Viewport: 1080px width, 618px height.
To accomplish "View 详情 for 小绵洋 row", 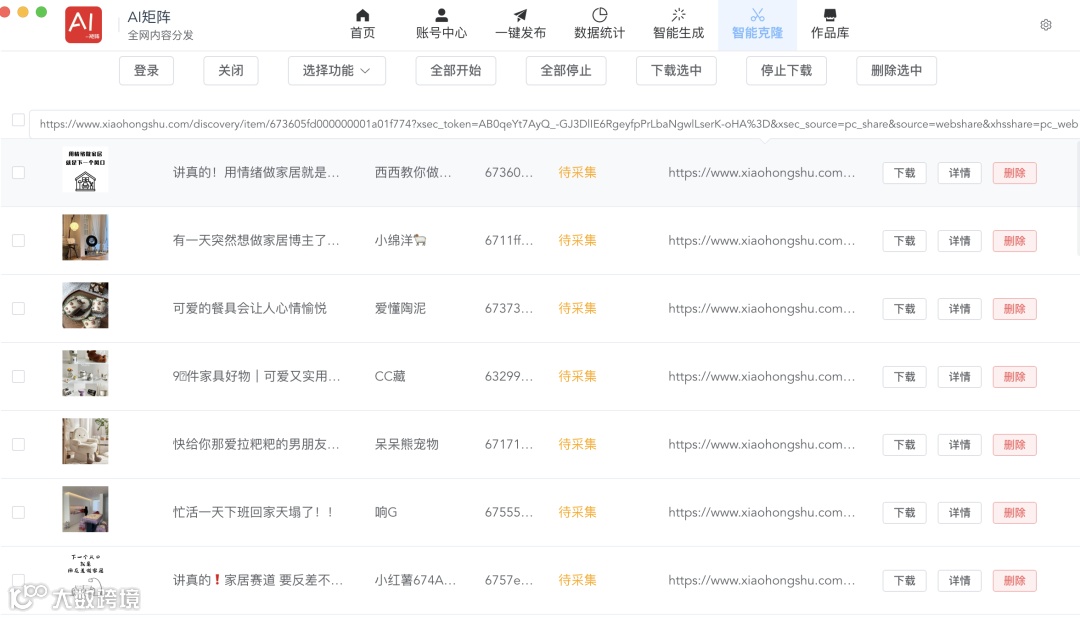I will tap(959, 241).
